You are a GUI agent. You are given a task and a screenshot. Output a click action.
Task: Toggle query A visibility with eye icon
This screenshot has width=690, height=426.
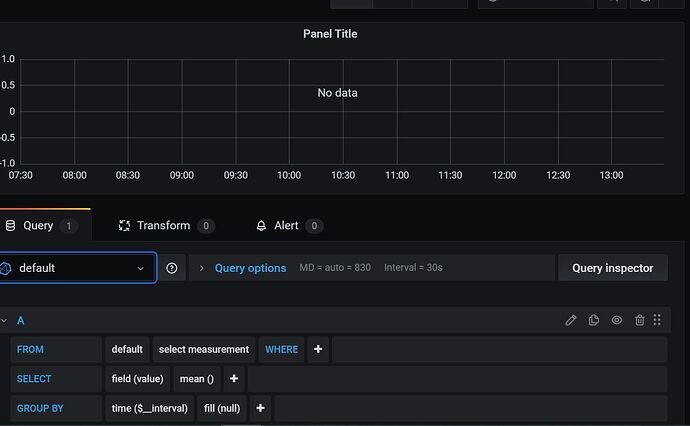tap(617, 320)
